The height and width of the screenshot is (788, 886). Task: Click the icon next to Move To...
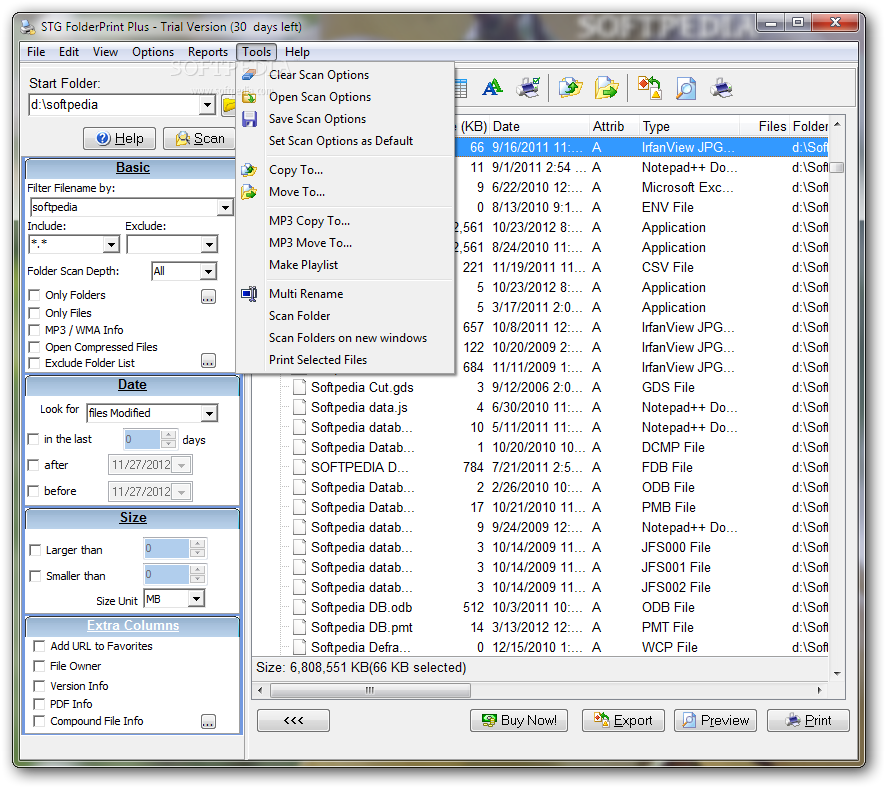pyautogui.click(x=249, y=192)
